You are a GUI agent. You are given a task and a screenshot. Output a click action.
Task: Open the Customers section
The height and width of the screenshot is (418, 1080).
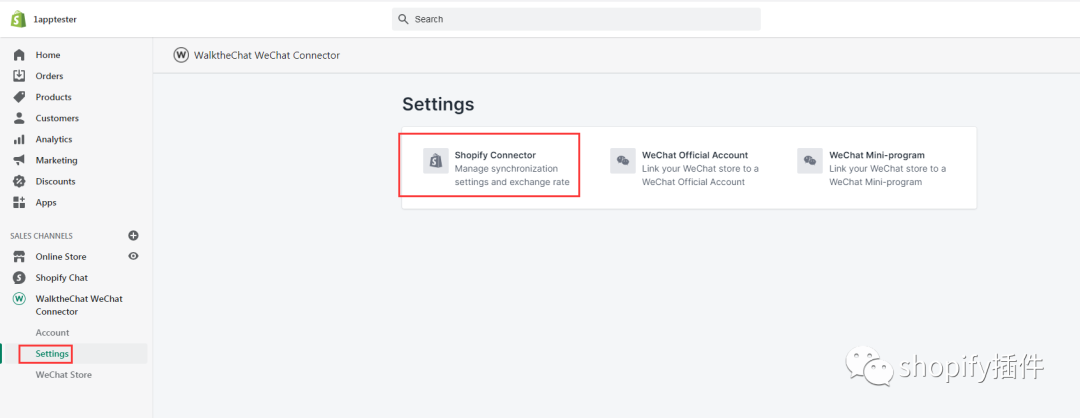click(57, 118)
